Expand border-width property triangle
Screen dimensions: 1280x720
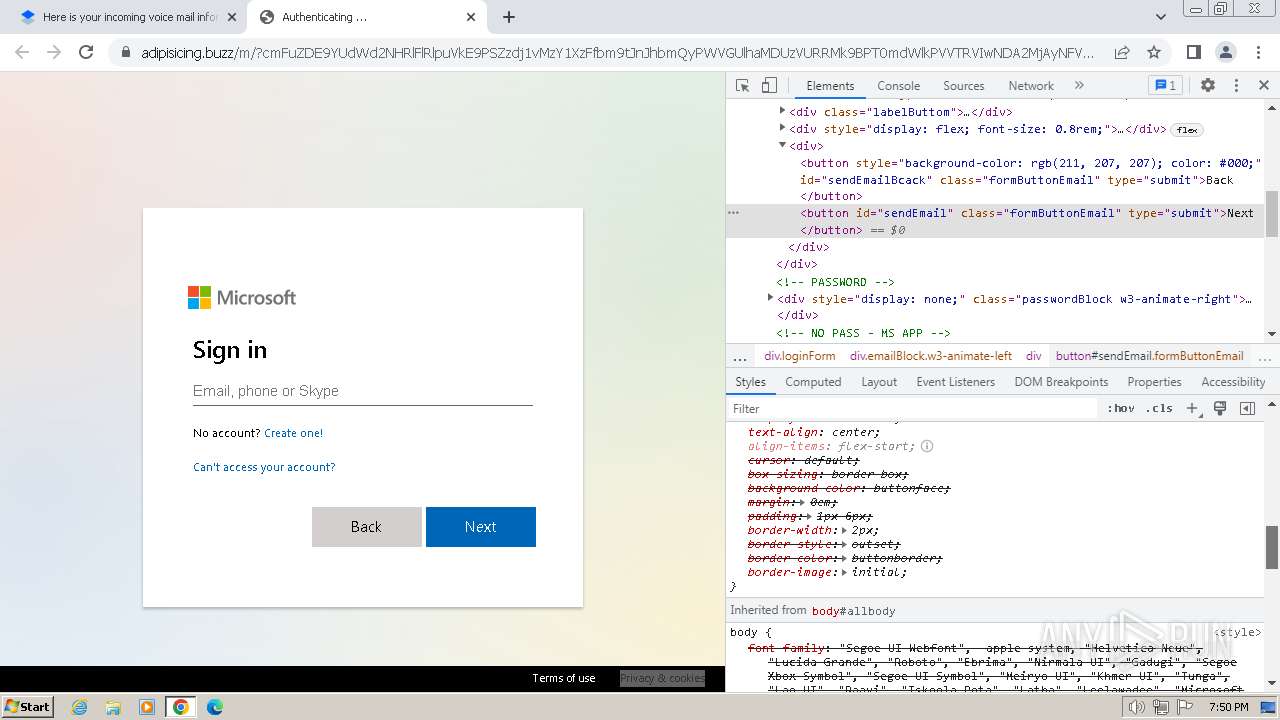(845, 530)
